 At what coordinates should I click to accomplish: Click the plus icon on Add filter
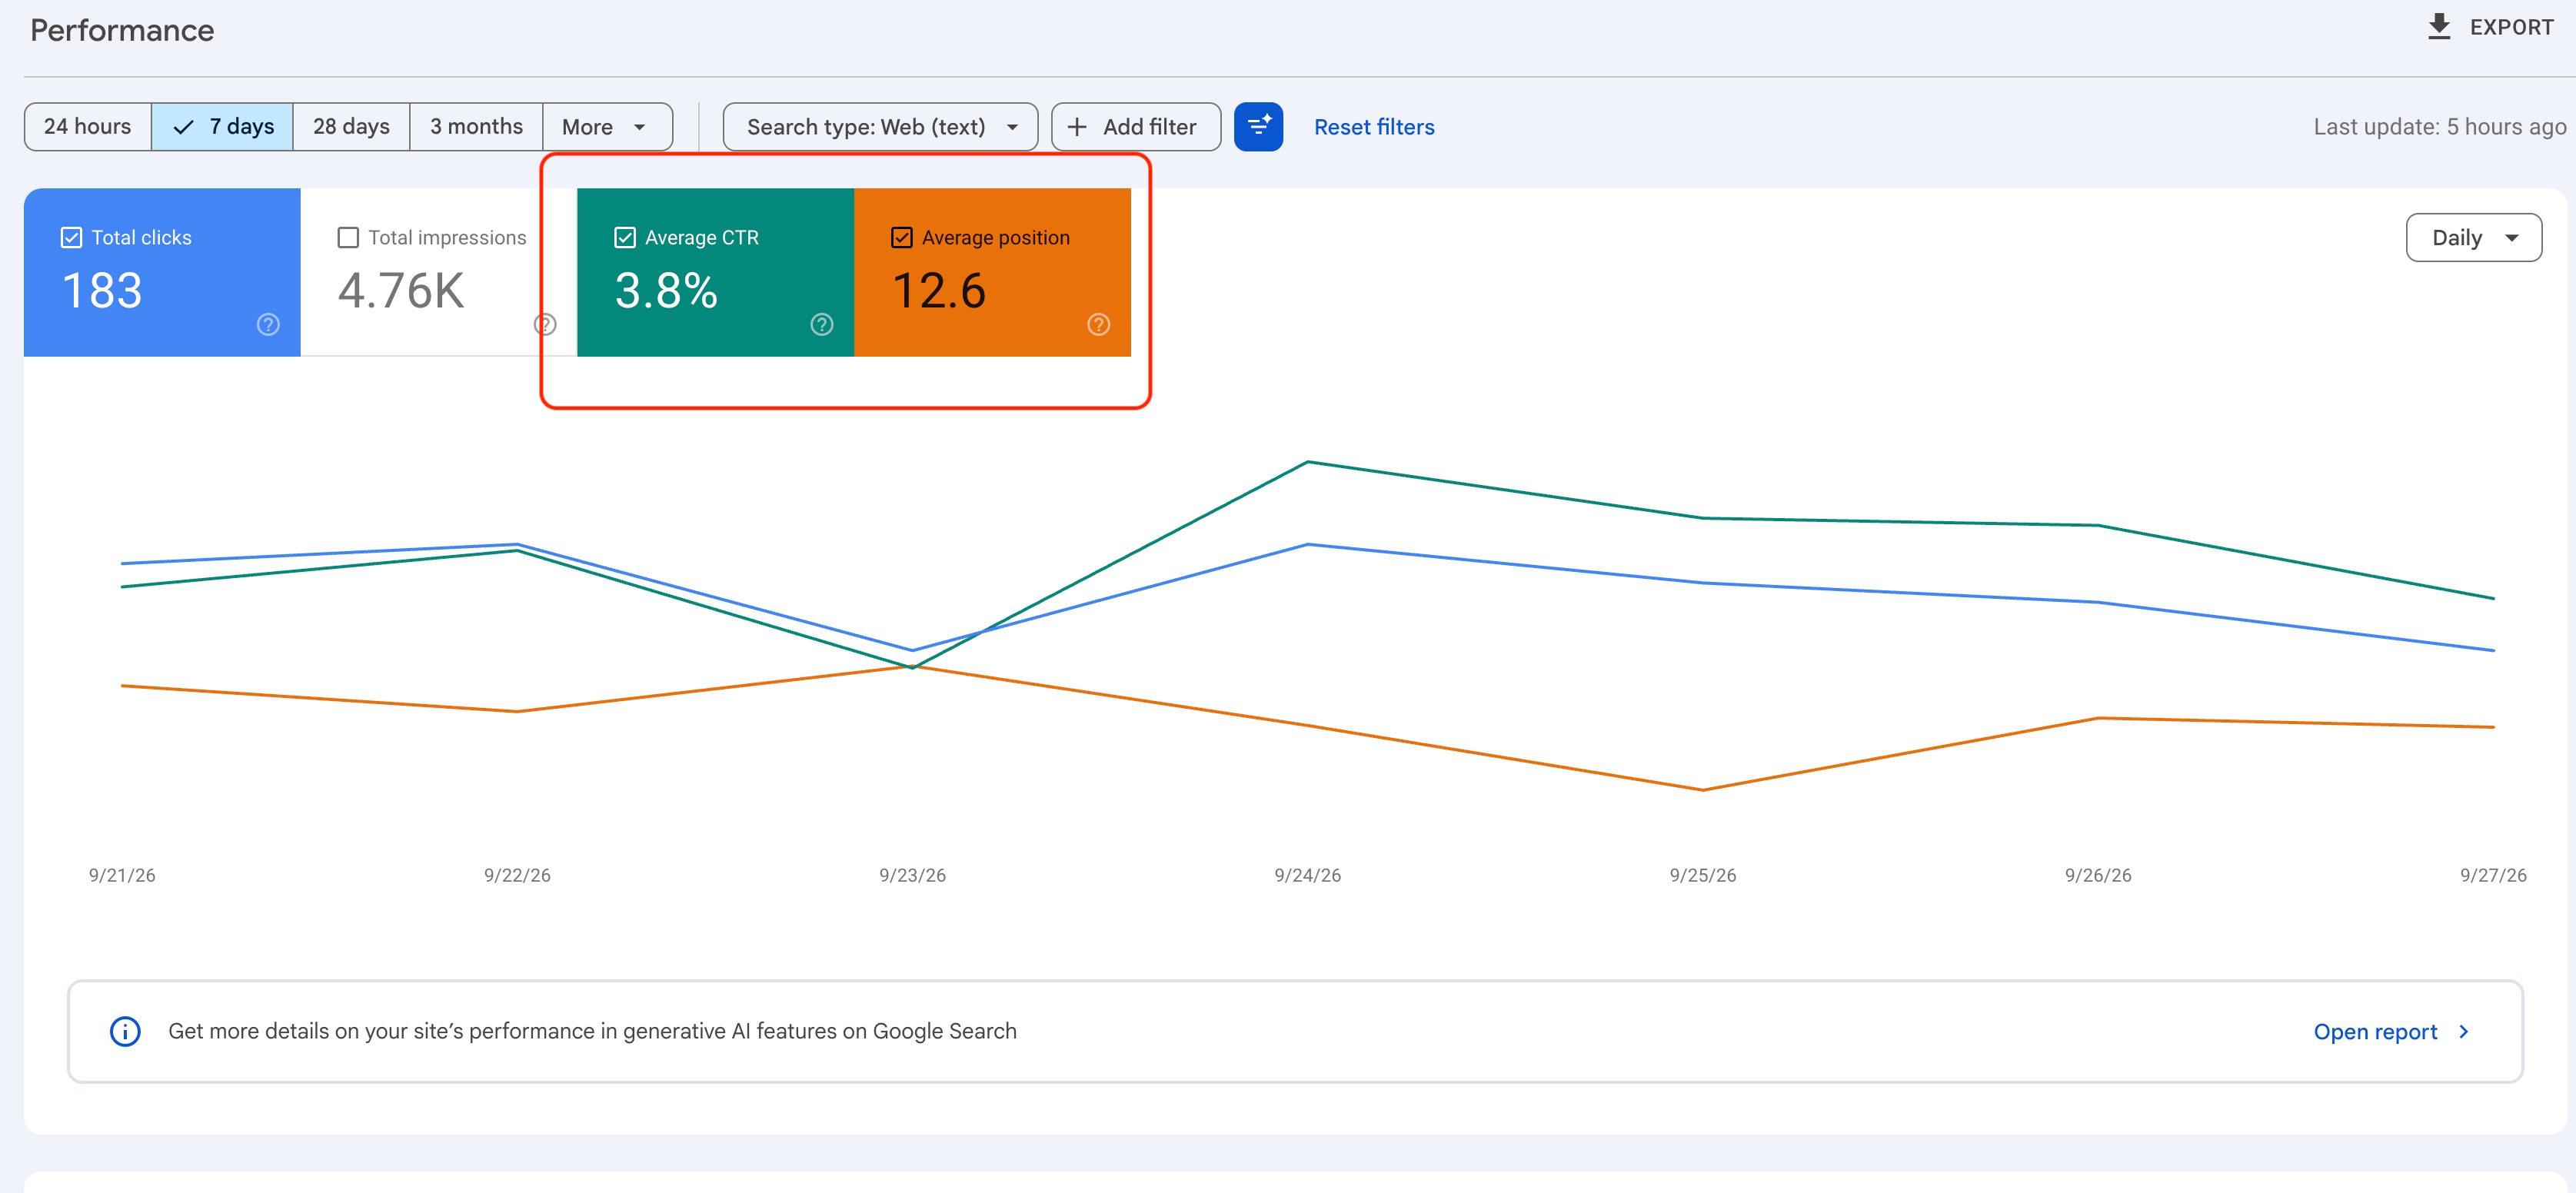(1077, 127)
